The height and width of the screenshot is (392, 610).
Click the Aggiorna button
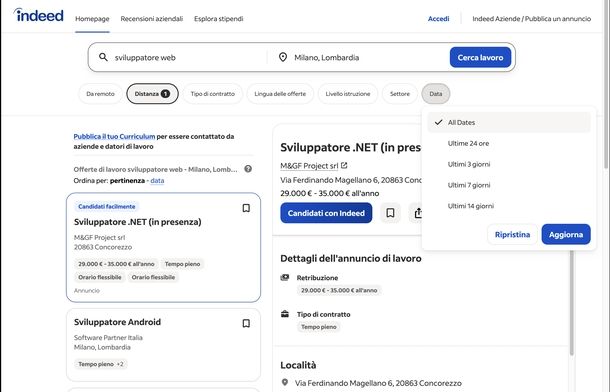[566, 234]
